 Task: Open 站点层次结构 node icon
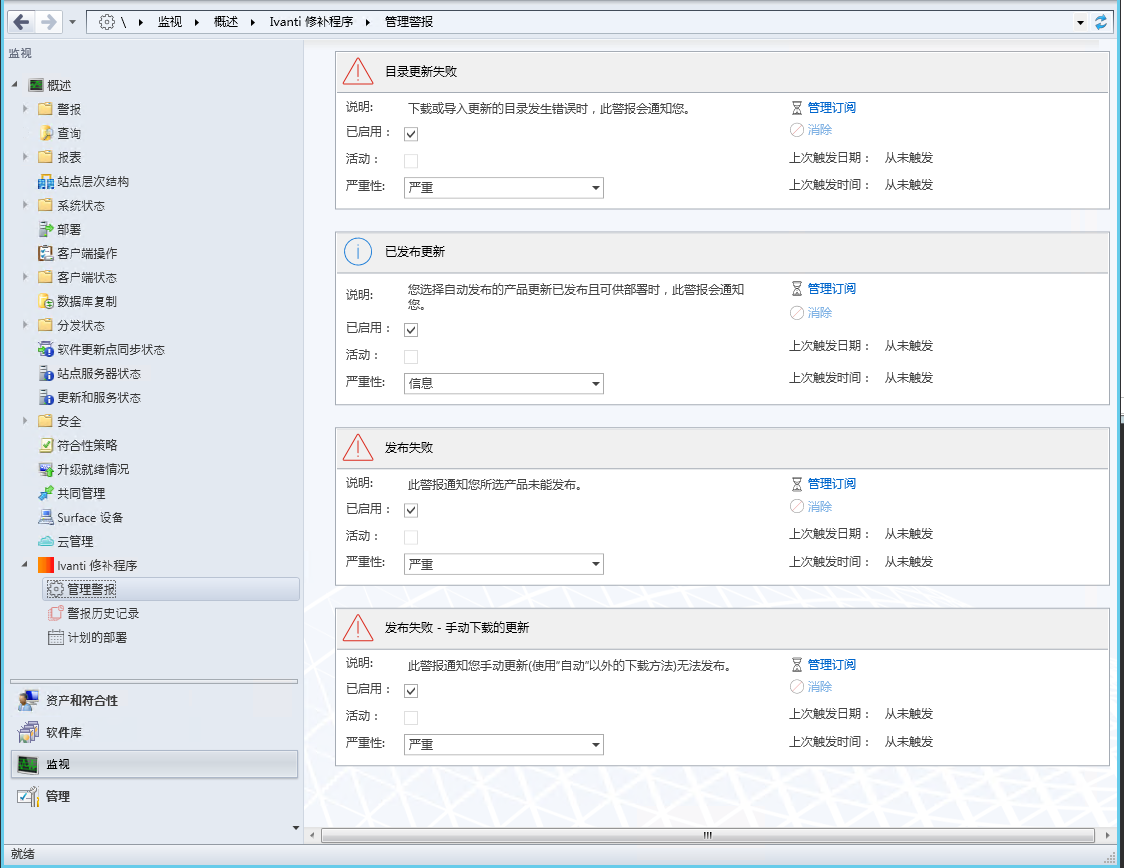(45, 182)
